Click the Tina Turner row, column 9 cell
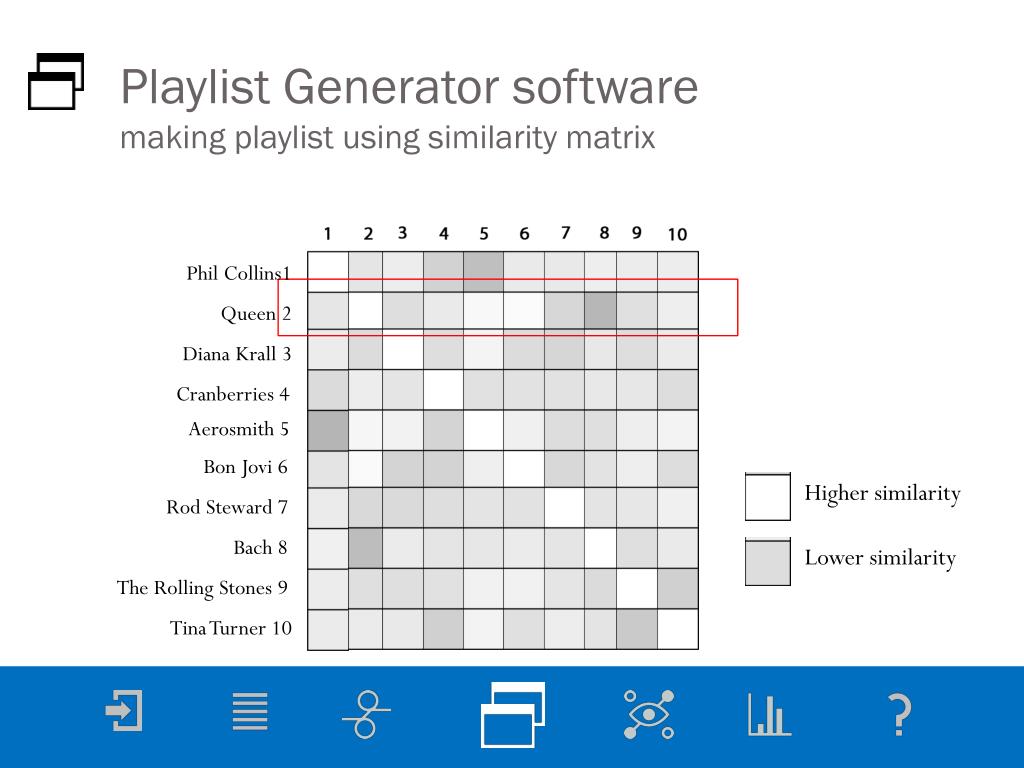This screenshot has height=768, width=1024. coord(637,629)
